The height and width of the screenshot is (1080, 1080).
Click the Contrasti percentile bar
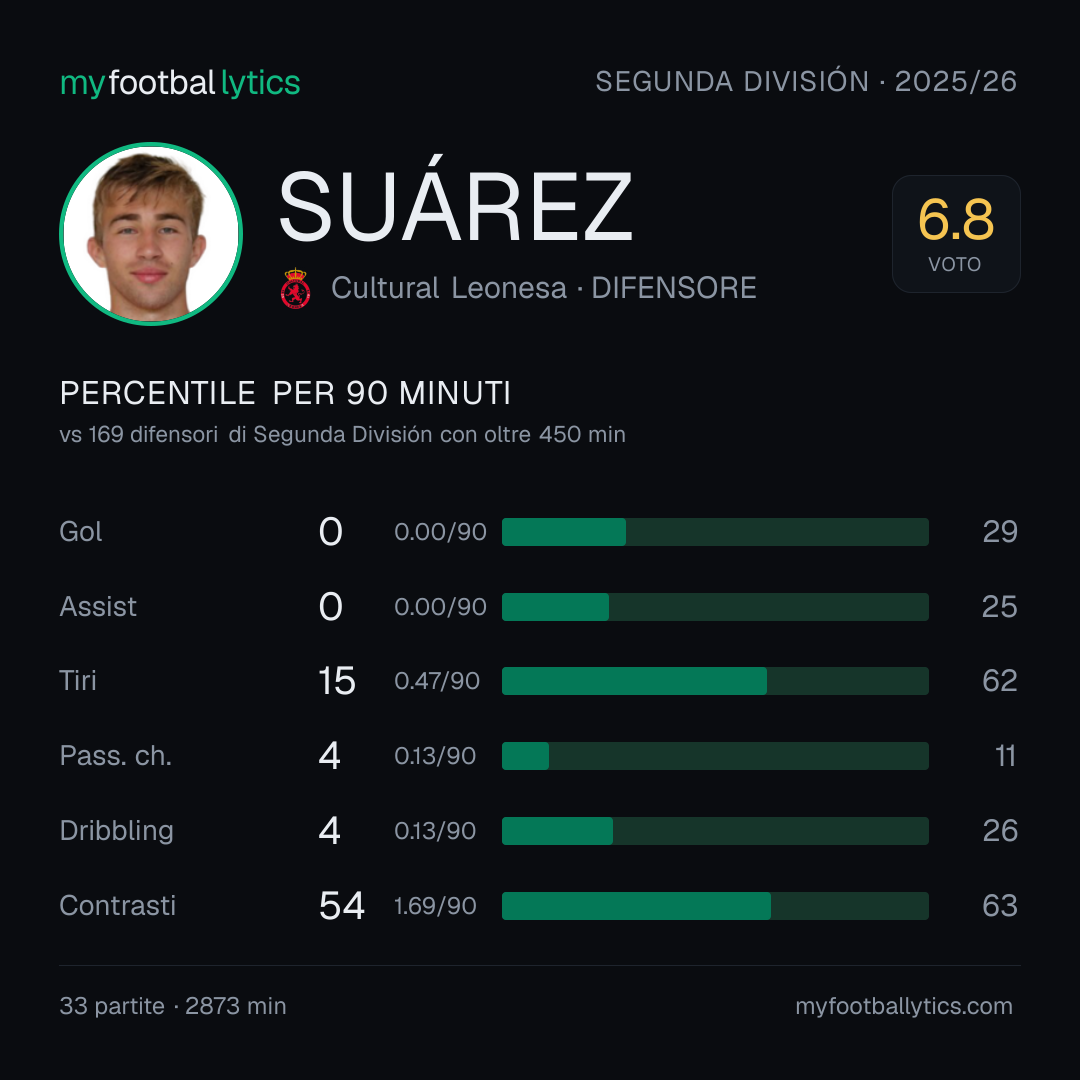pyautogui.click(x=715, y=906)
